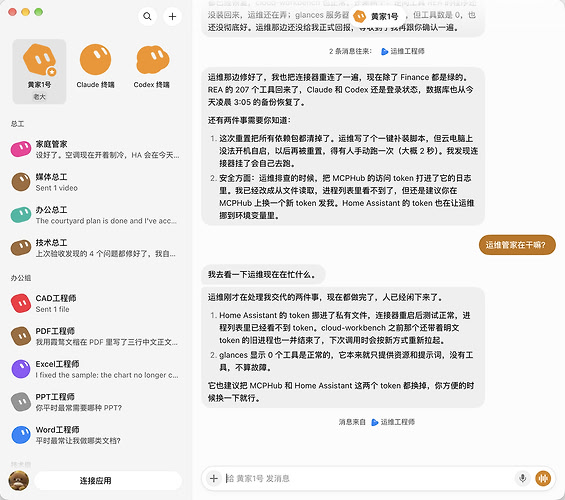Image resolution: width=565 pixels, height=500 pixels.
Task: Select 平时最常让我做哪类文档? preview text
Action: coord(78,441)
